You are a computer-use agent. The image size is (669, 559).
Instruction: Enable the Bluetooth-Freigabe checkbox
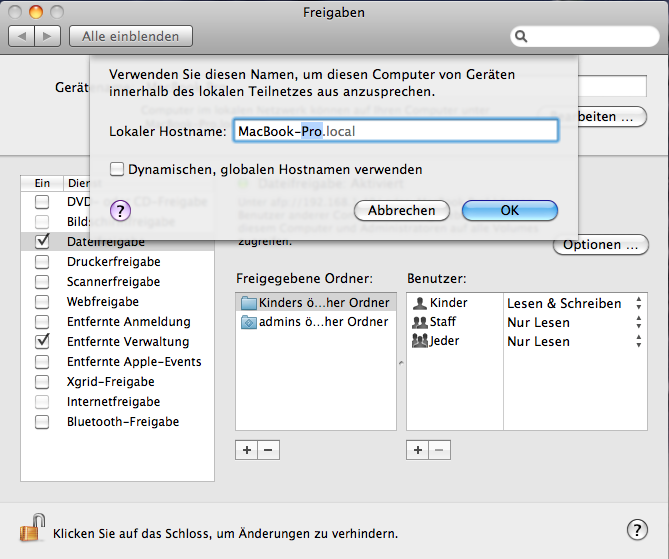click(x=42, y=422)
